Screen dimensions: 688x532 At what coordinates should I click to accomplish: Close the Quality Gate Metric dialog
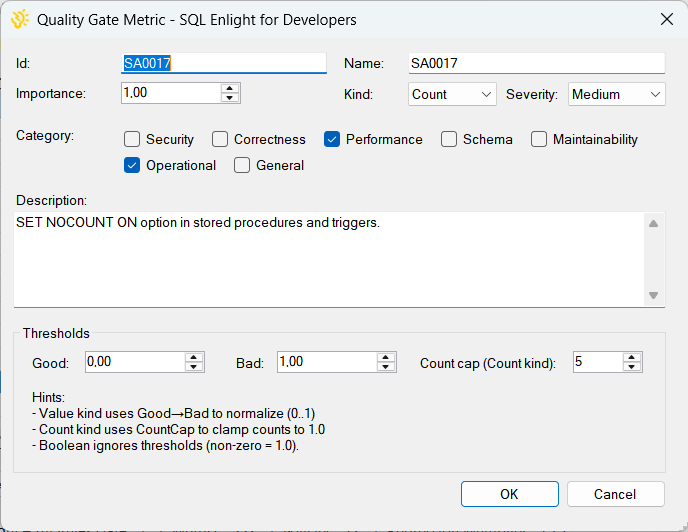[666, 19]
